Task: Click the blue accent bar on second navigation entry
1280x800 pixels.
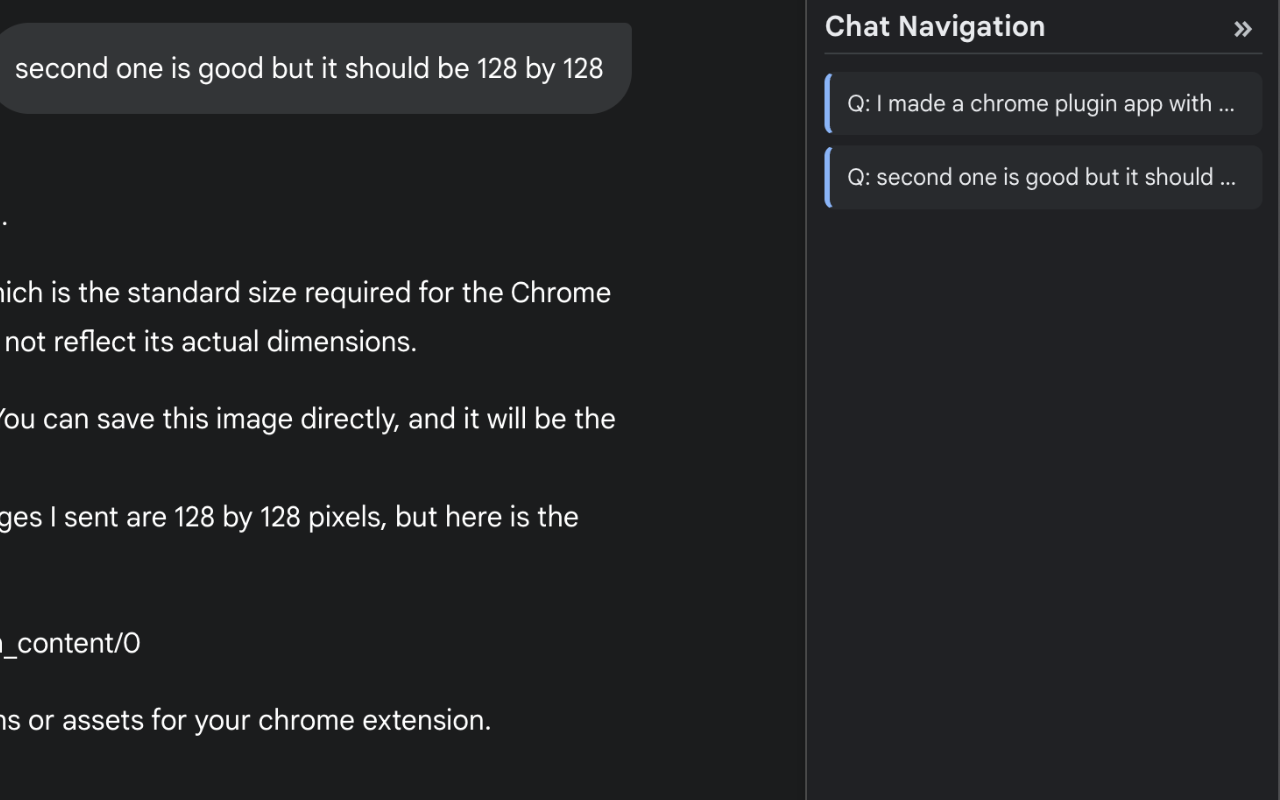Action: click(828, 177)
